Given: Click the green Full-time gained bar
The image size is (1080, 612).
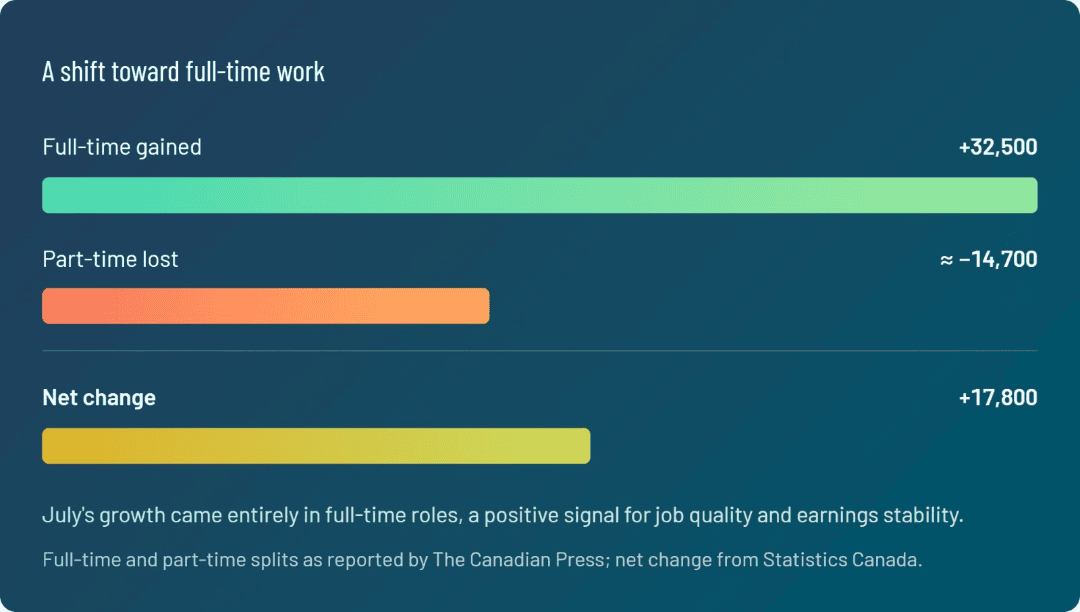Looking at the screenshot, I should pyautogui.click(x=540, y=195).
